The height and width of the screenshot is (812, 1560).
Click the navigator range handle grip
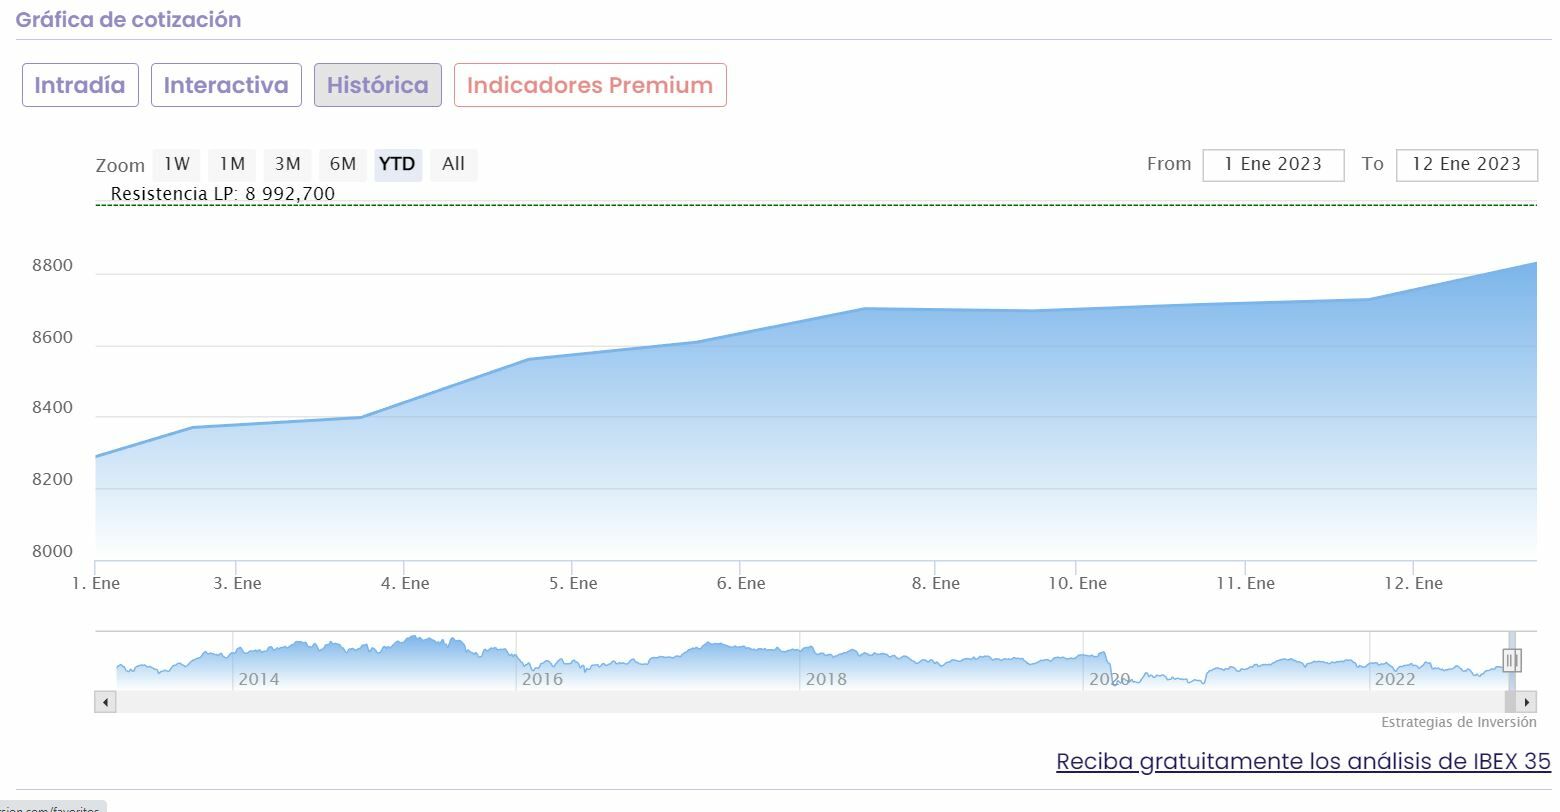pos(1511,660)
